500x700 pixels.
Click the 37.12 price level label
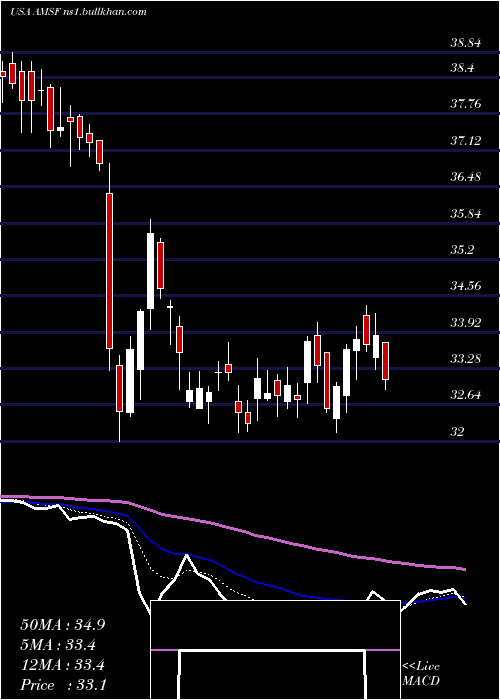click(x=466, y=141)
